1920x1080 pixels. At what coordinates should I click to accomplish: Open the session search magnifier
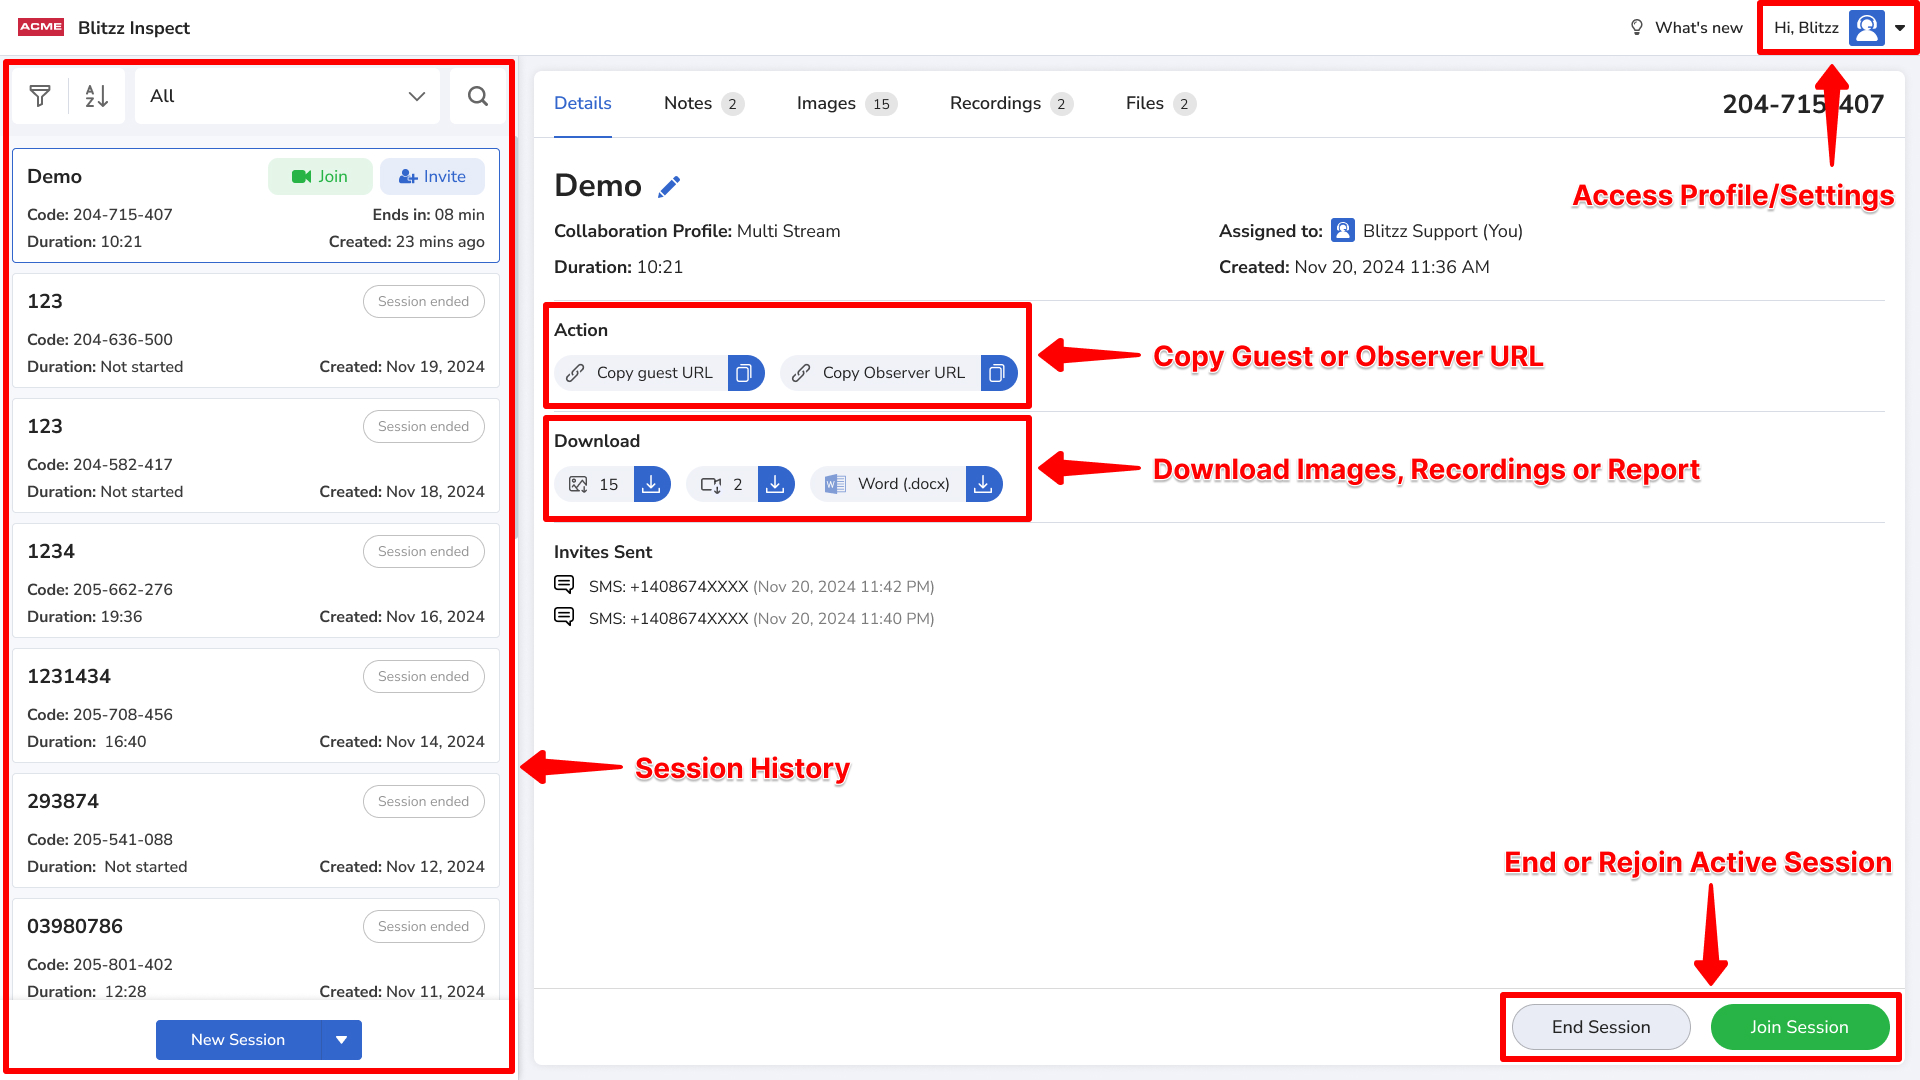tap(478, 96)
